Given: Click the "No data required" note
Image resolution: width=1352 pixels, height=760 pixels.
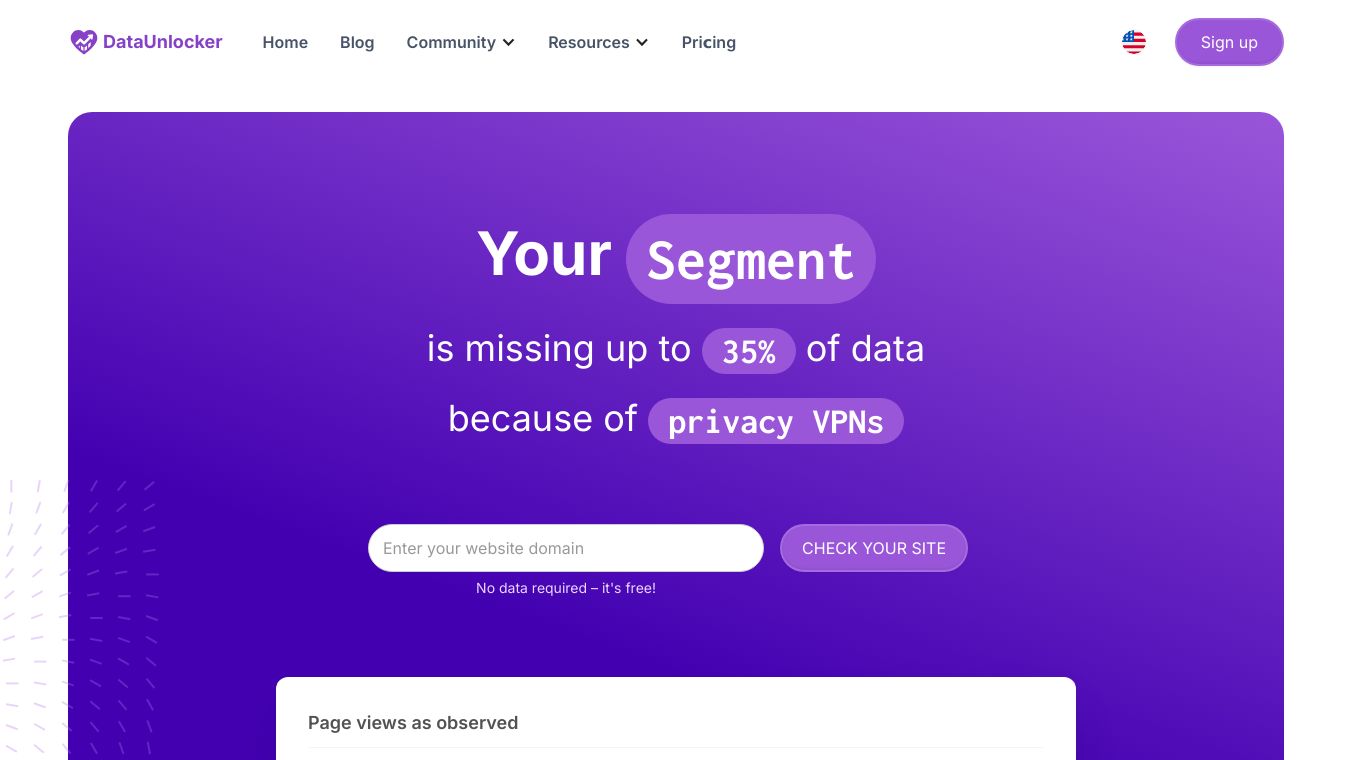Looking at the screenshot, I should click(566, 588).
